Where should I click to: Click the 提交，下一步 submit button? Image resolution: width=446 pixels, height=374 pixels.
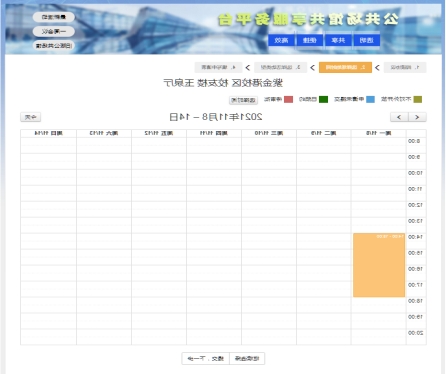[x=206, y=359]
